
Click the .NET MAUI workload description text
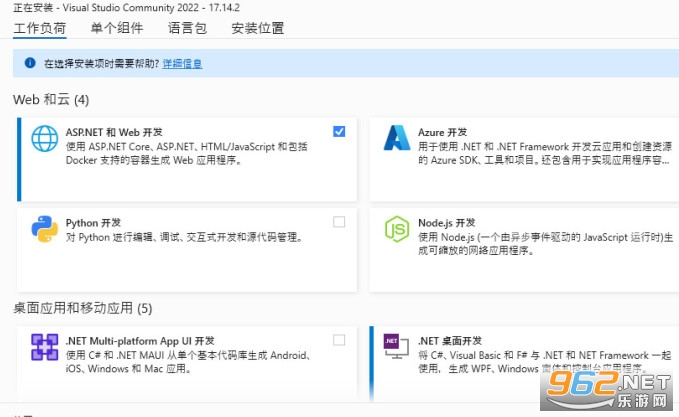(188, 362)
